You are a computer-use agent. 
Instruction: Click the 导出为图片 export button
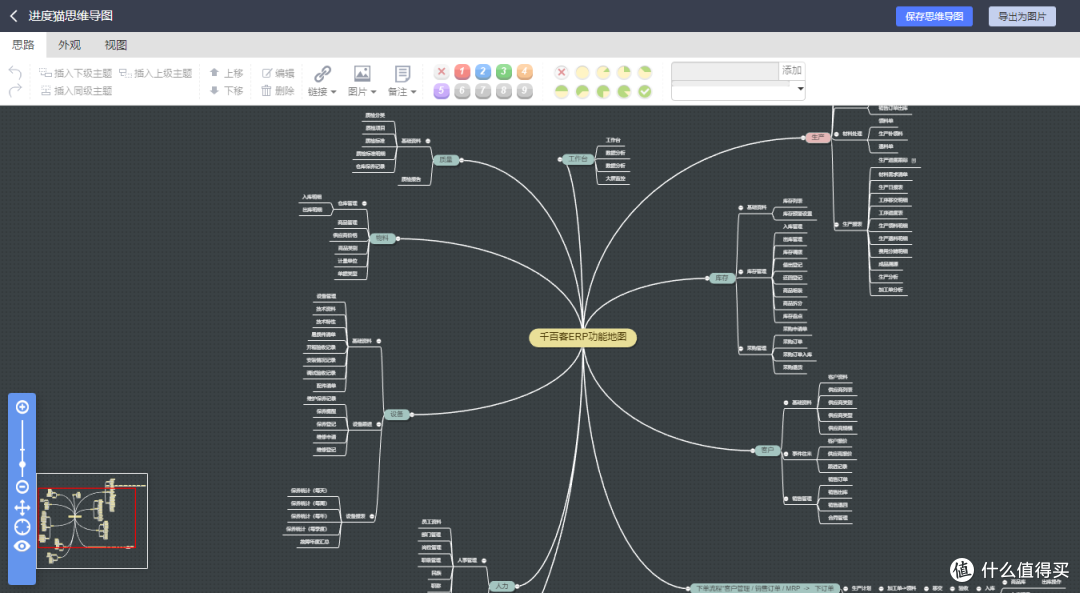(1022, 17)
